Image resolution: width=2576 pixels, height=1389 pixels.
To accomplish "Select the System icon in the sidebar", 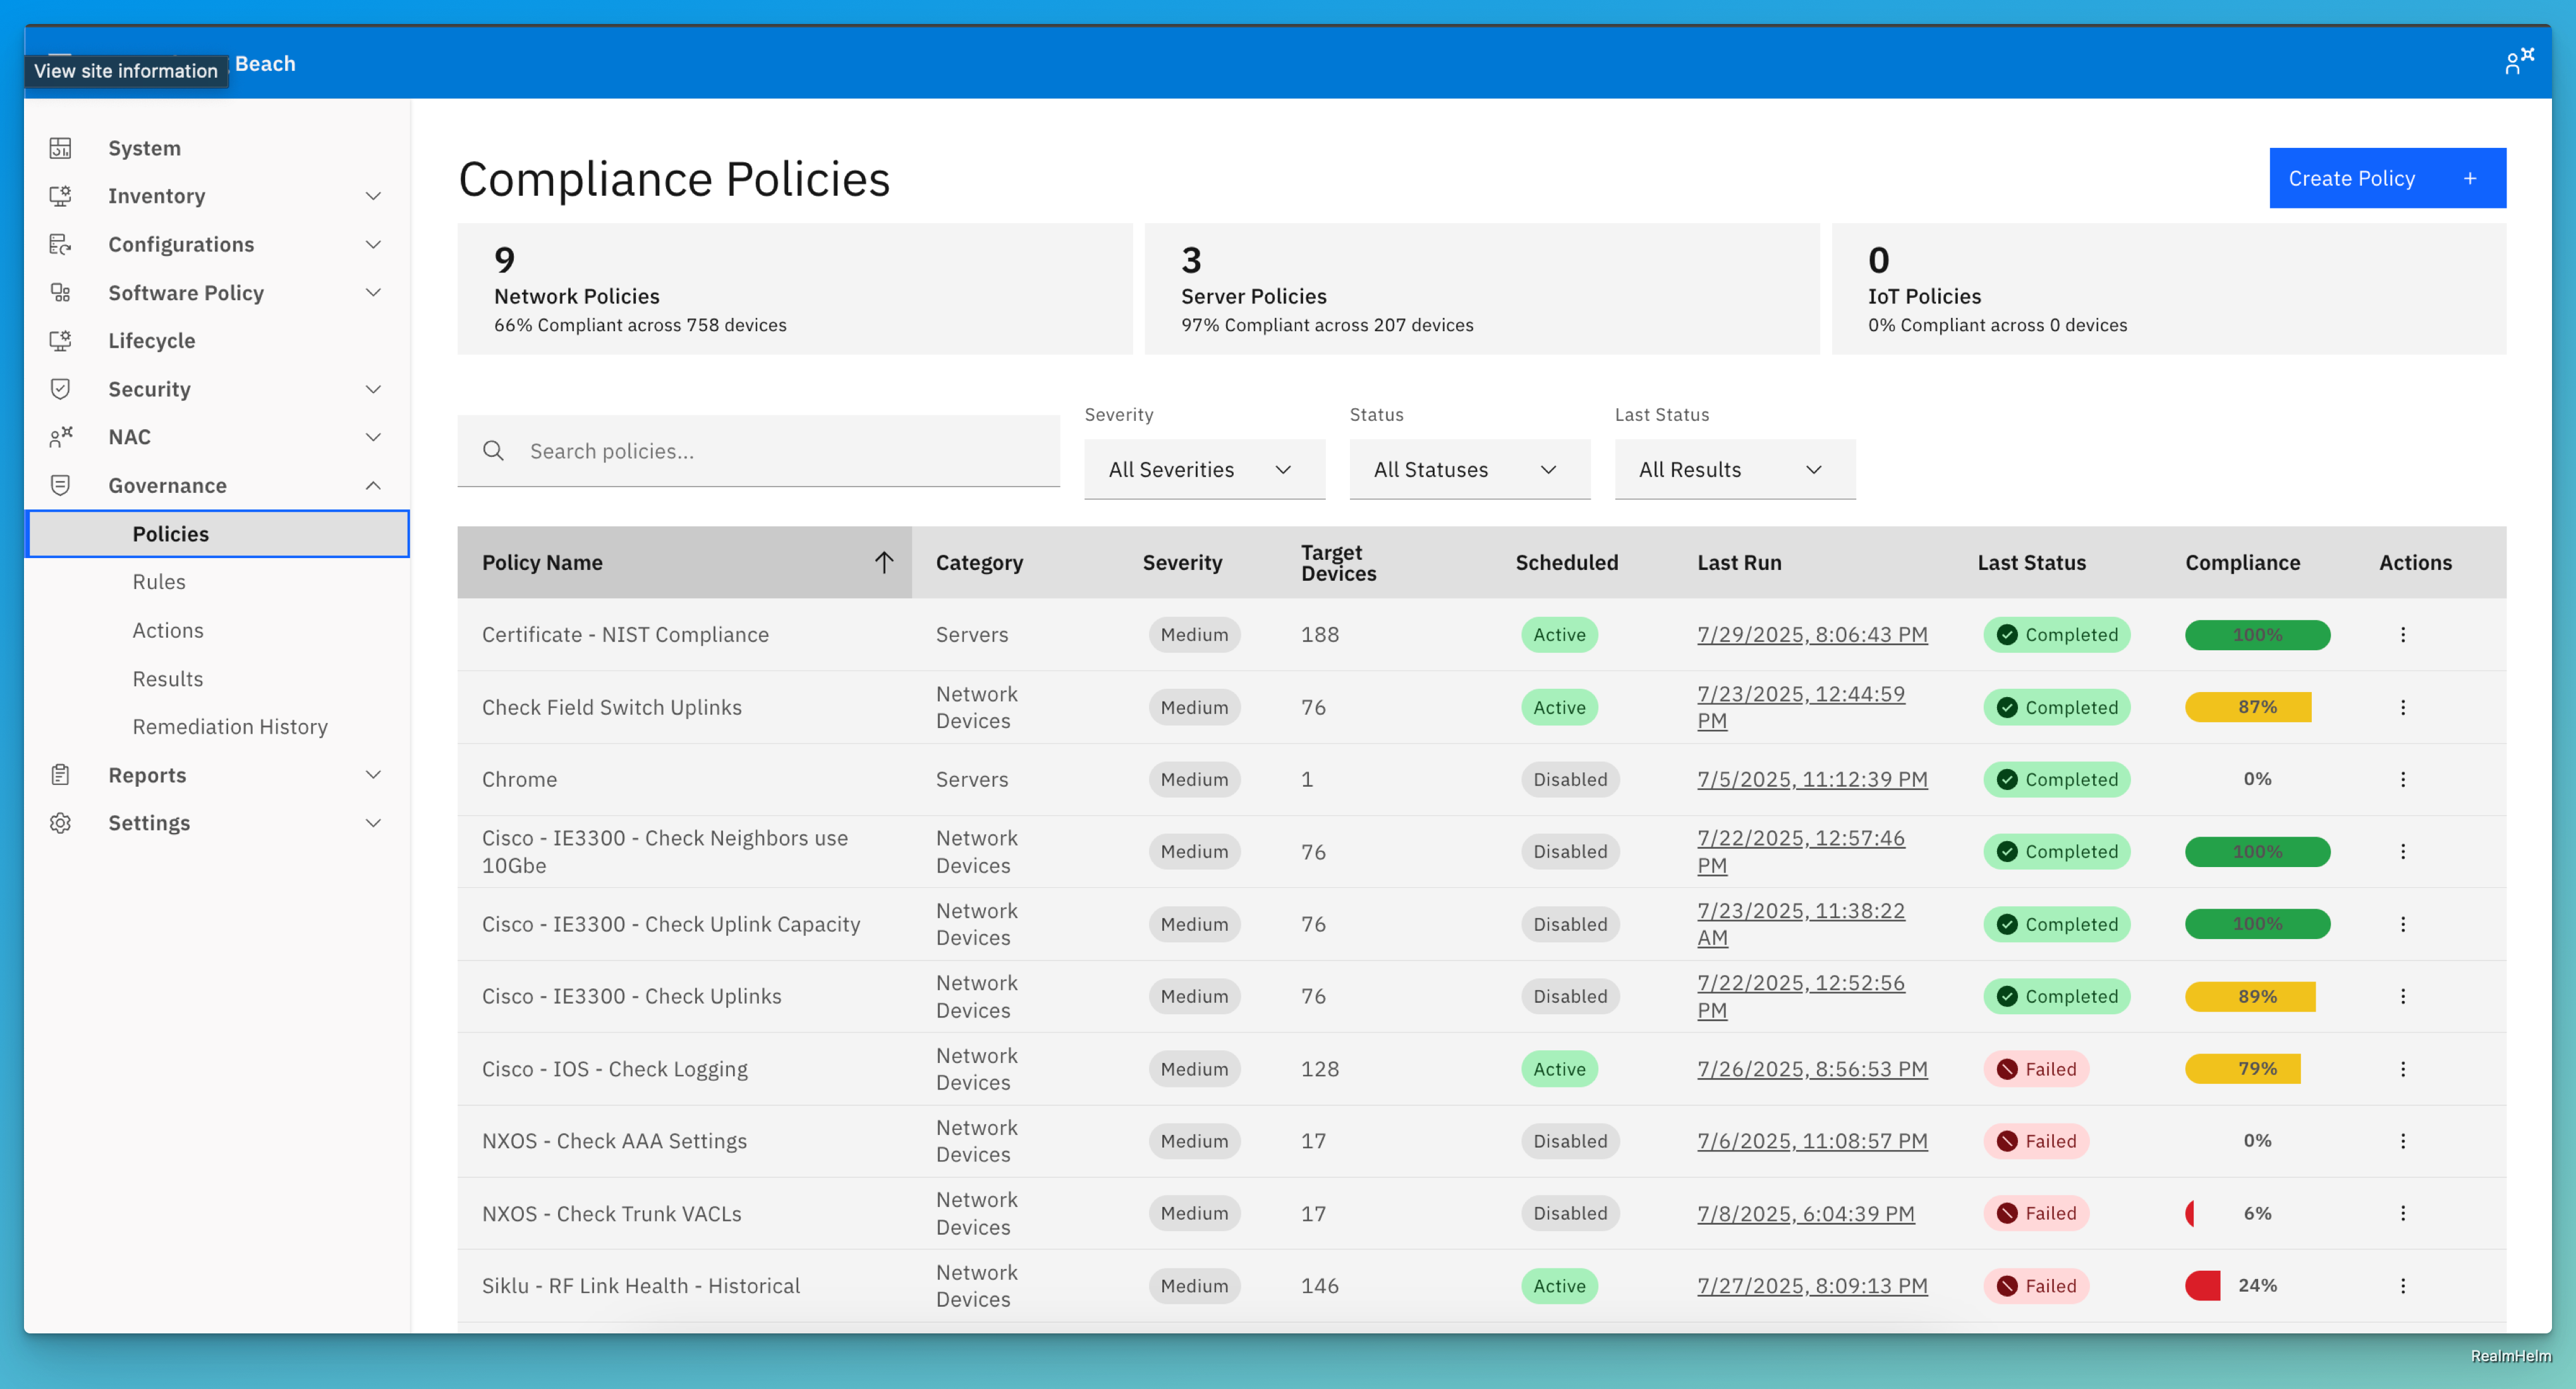I will 60,147.
